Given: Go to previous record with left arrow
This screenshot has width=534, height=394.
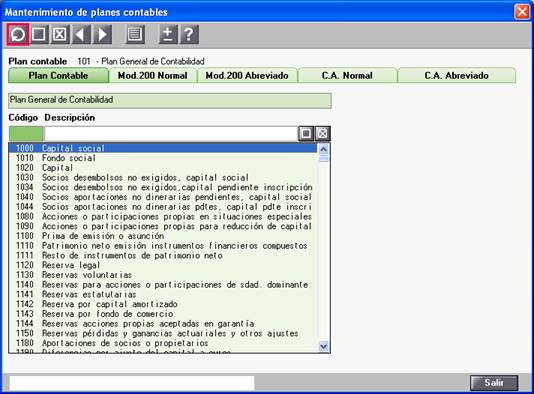Looking at the screenshot, I should coord(81,34).
